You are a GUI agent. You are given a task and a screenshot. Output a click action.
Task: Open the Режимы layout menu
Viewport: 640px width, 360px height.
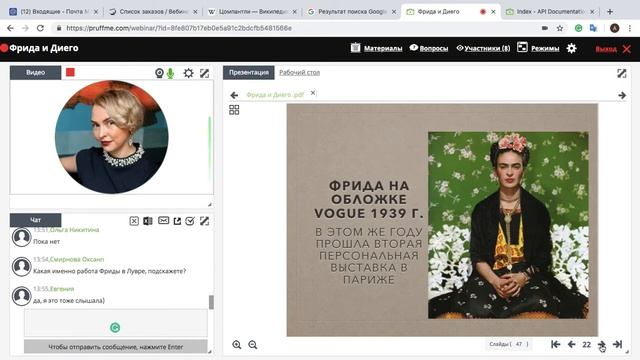click(538, 48)
